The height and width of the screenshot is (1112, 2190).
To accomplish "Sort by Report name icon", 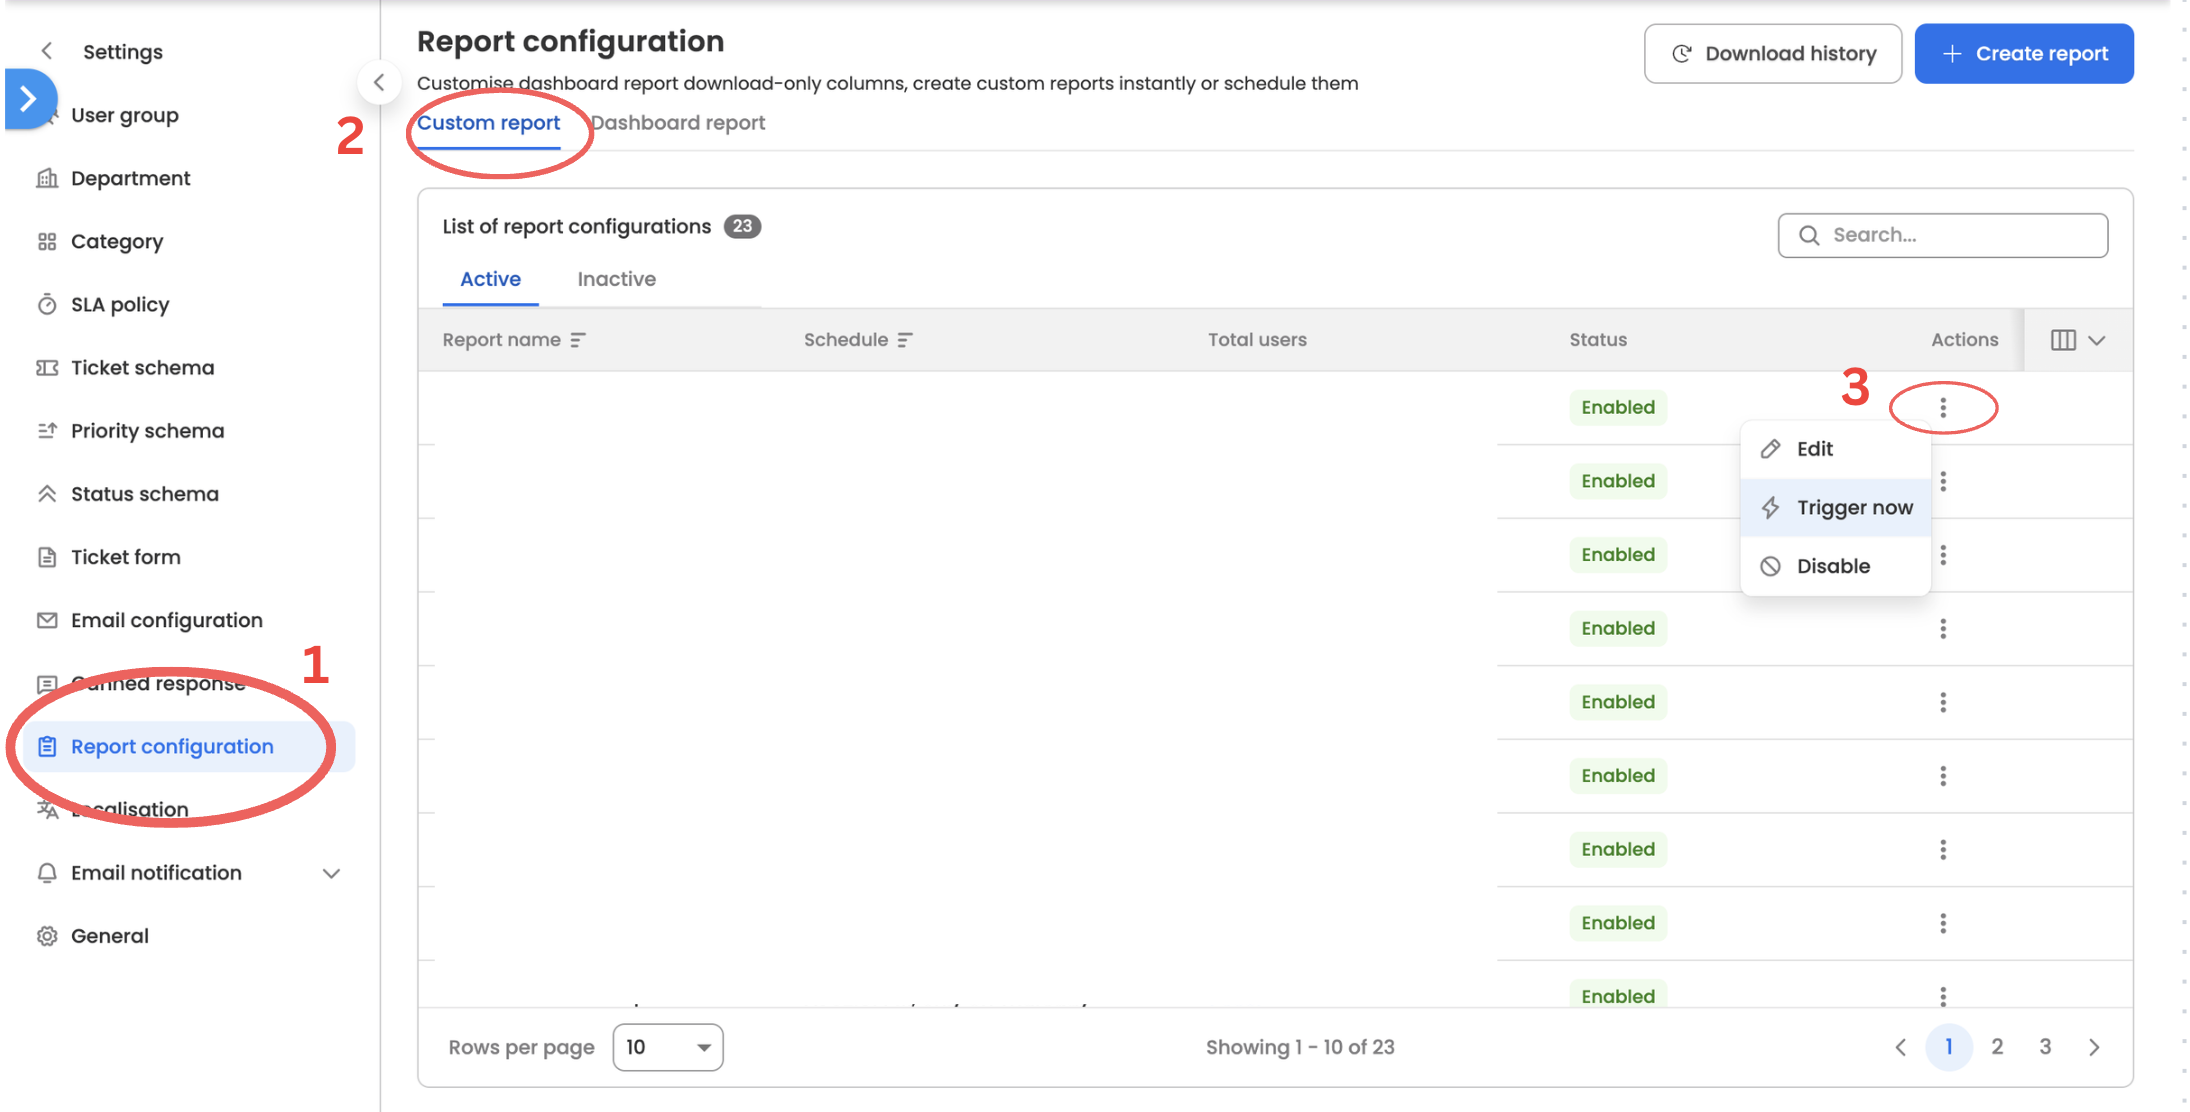I will [578, 340].
